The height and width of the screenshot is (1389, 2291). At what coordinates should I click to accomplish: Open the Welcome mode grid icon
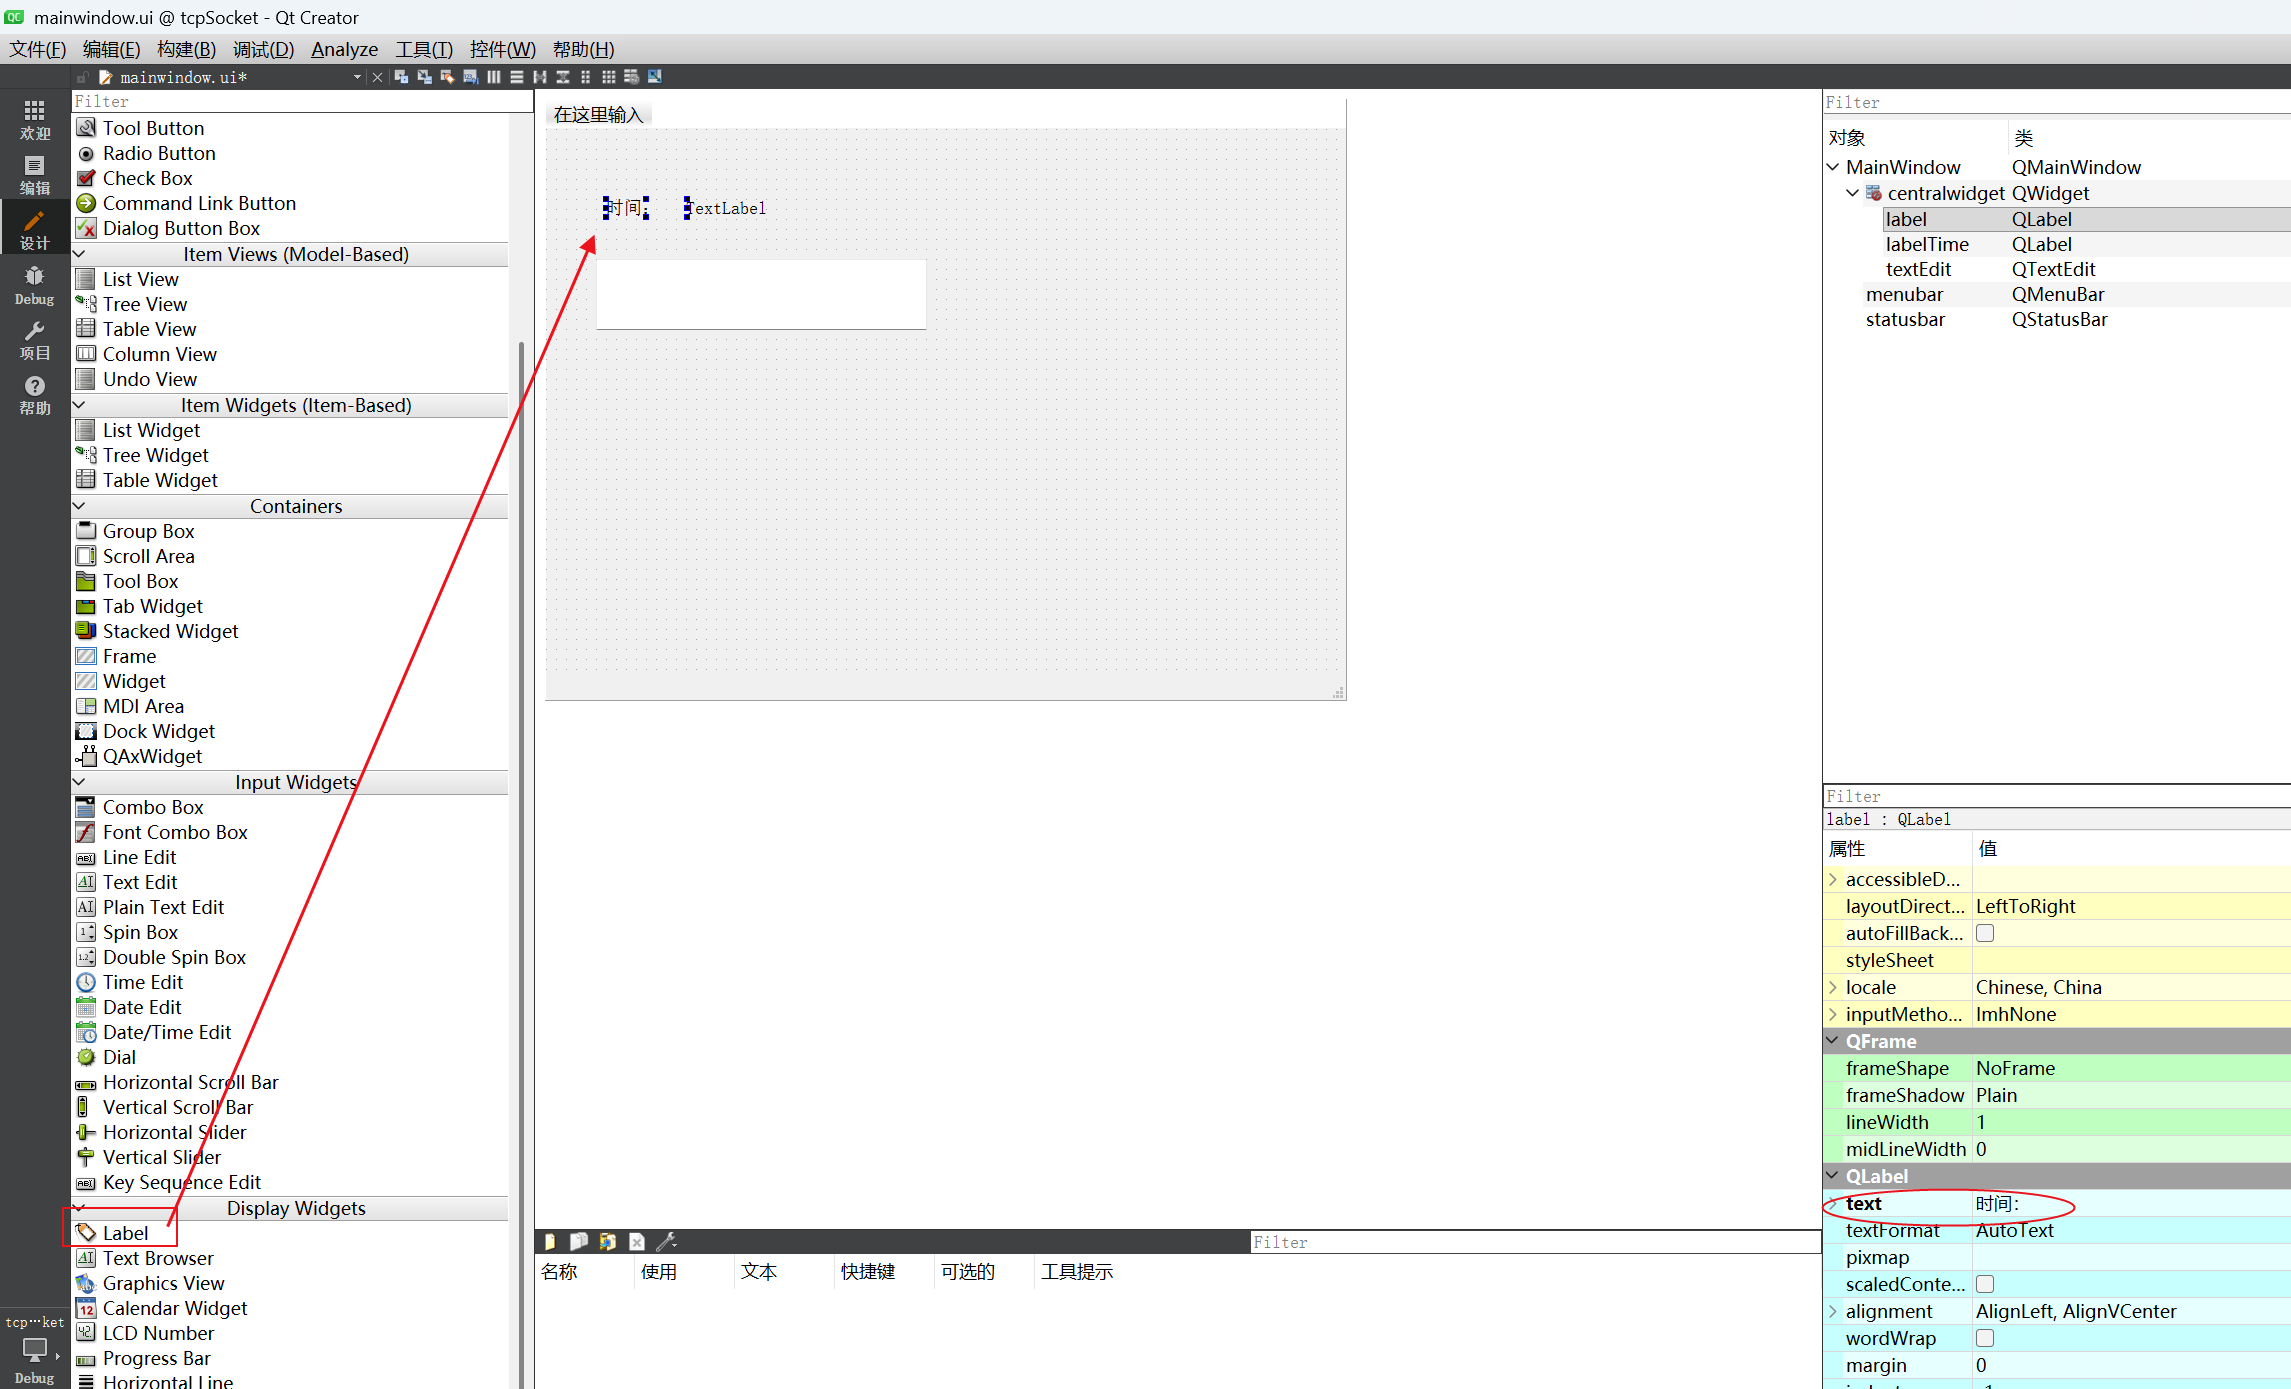pos(34,119)
